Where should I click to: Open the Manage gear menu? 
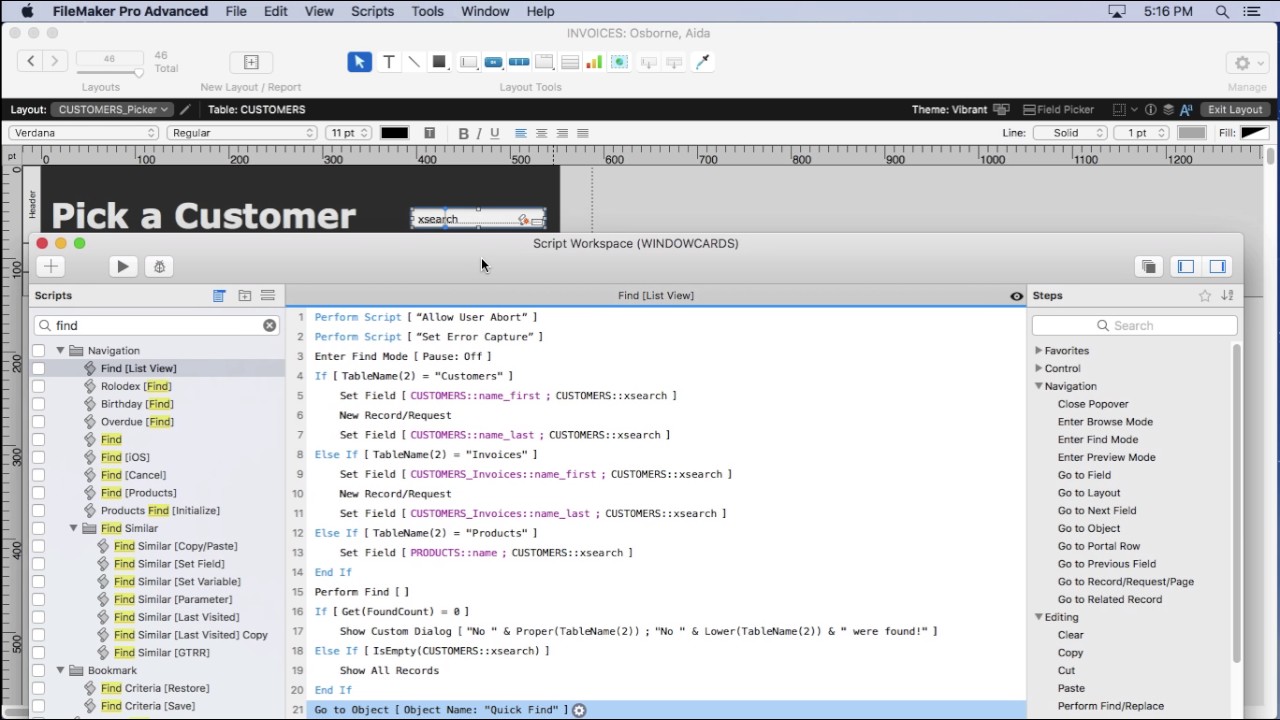pyautogui.click(x=1246, y=62)
